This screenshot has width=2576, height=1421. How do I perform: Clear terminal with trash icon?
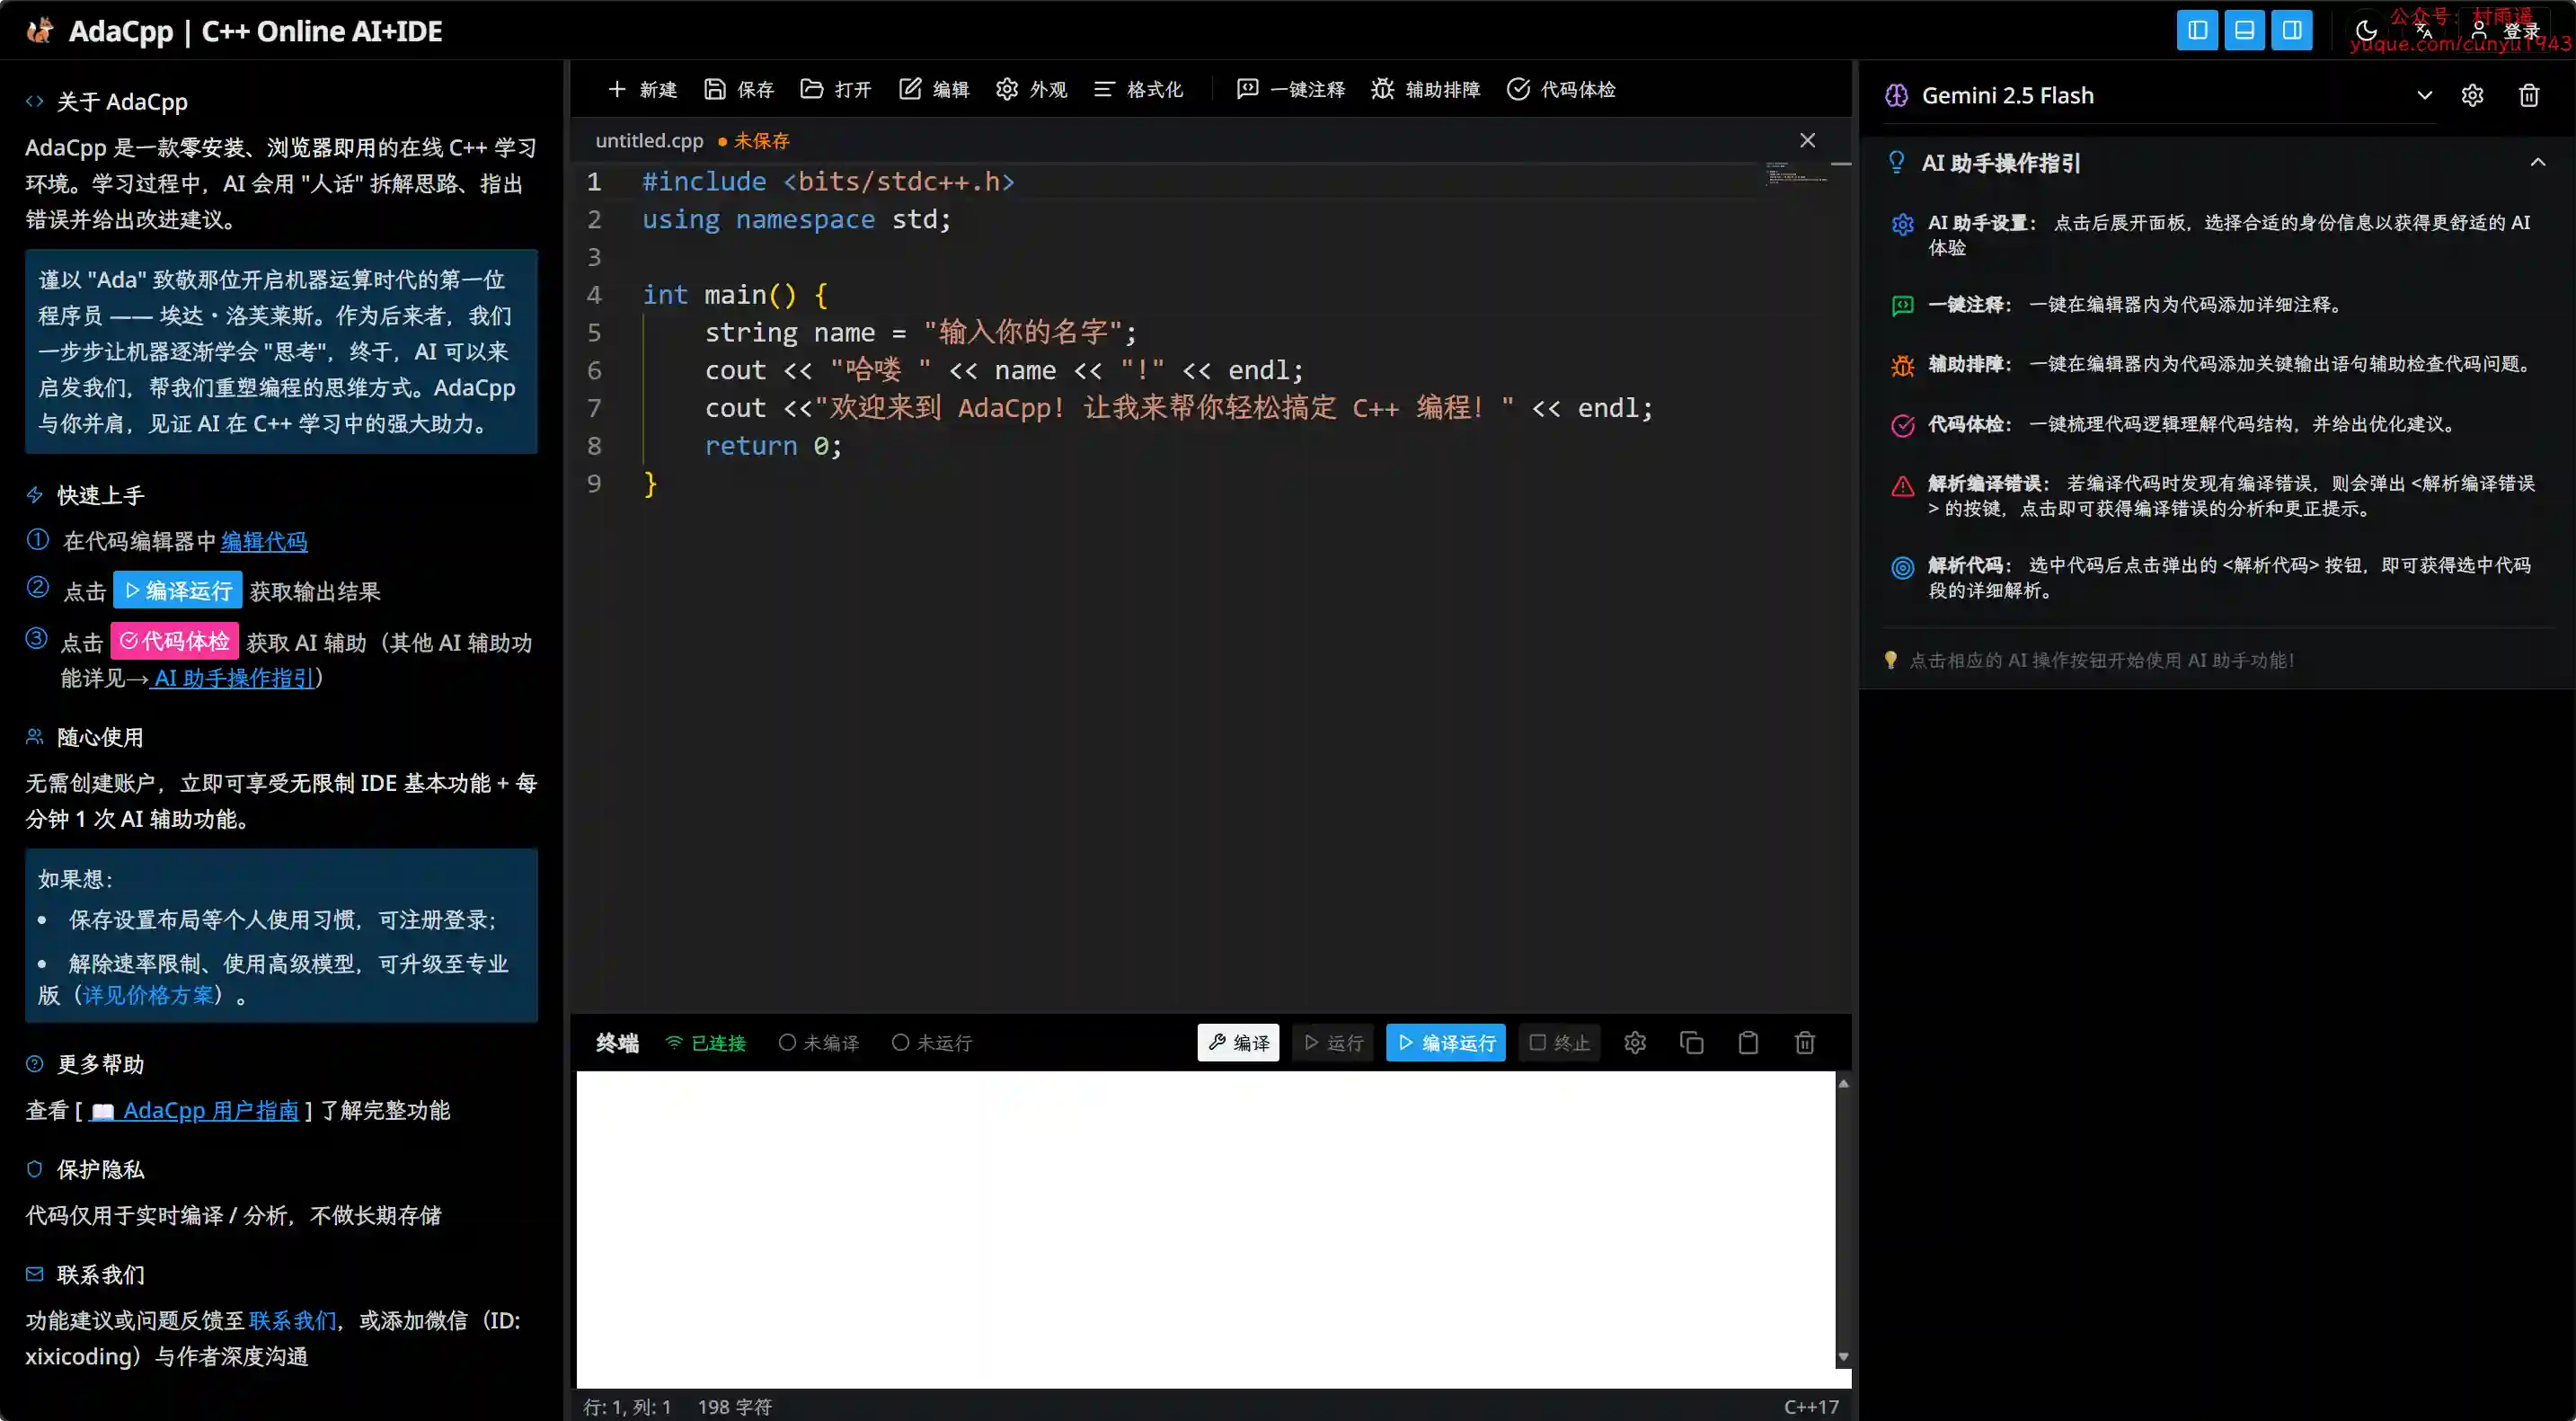[1805, 1043]
